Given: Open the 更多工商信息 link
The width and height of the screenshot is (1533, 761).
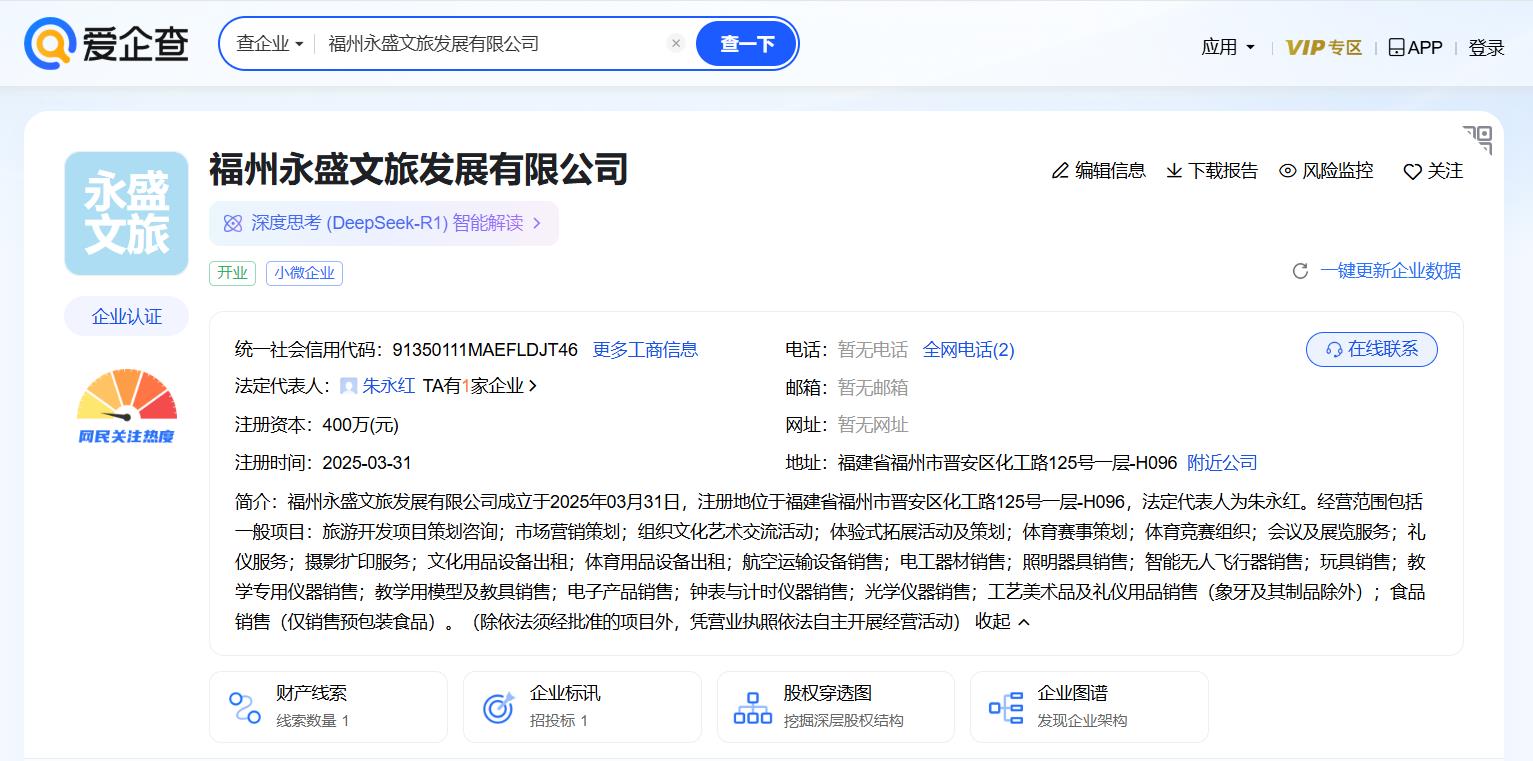Looking at the screenshot, I should coord(645,350).
